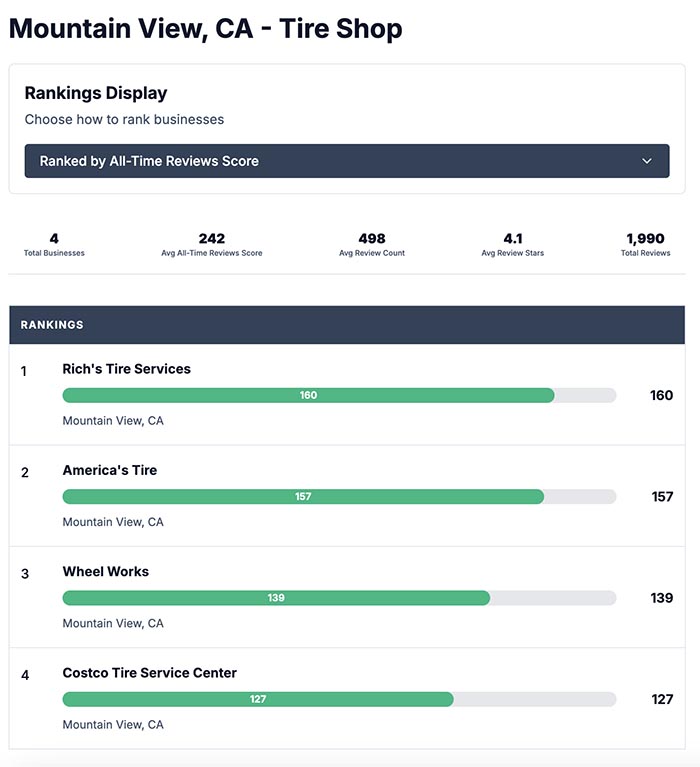Select the Wheel Works business name
This screenshot has height=767, width=700.
pos(105,572)
